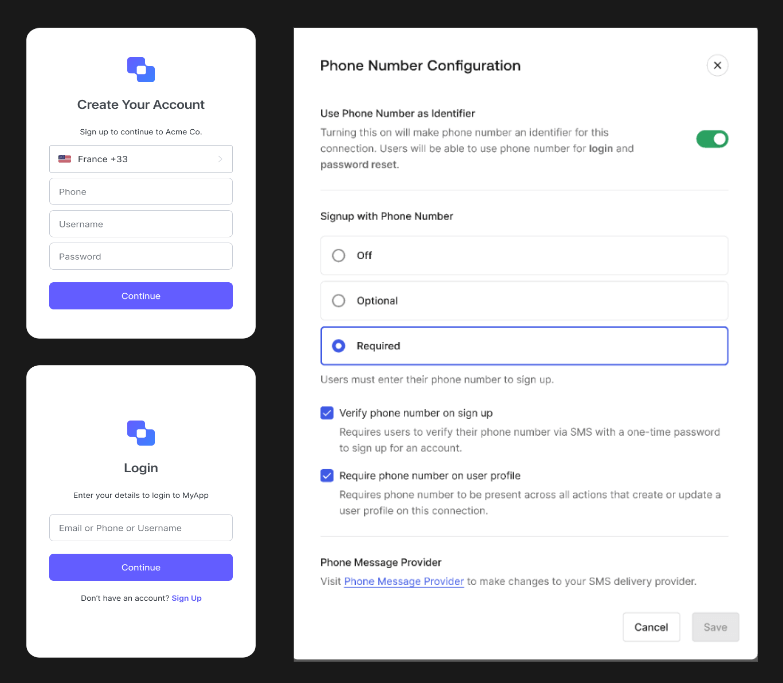Viewport: 783px width, 683px height.
Task: Click the logo icon on Create Your Account card
Action: pyautogui.click(x=141, y=69)
